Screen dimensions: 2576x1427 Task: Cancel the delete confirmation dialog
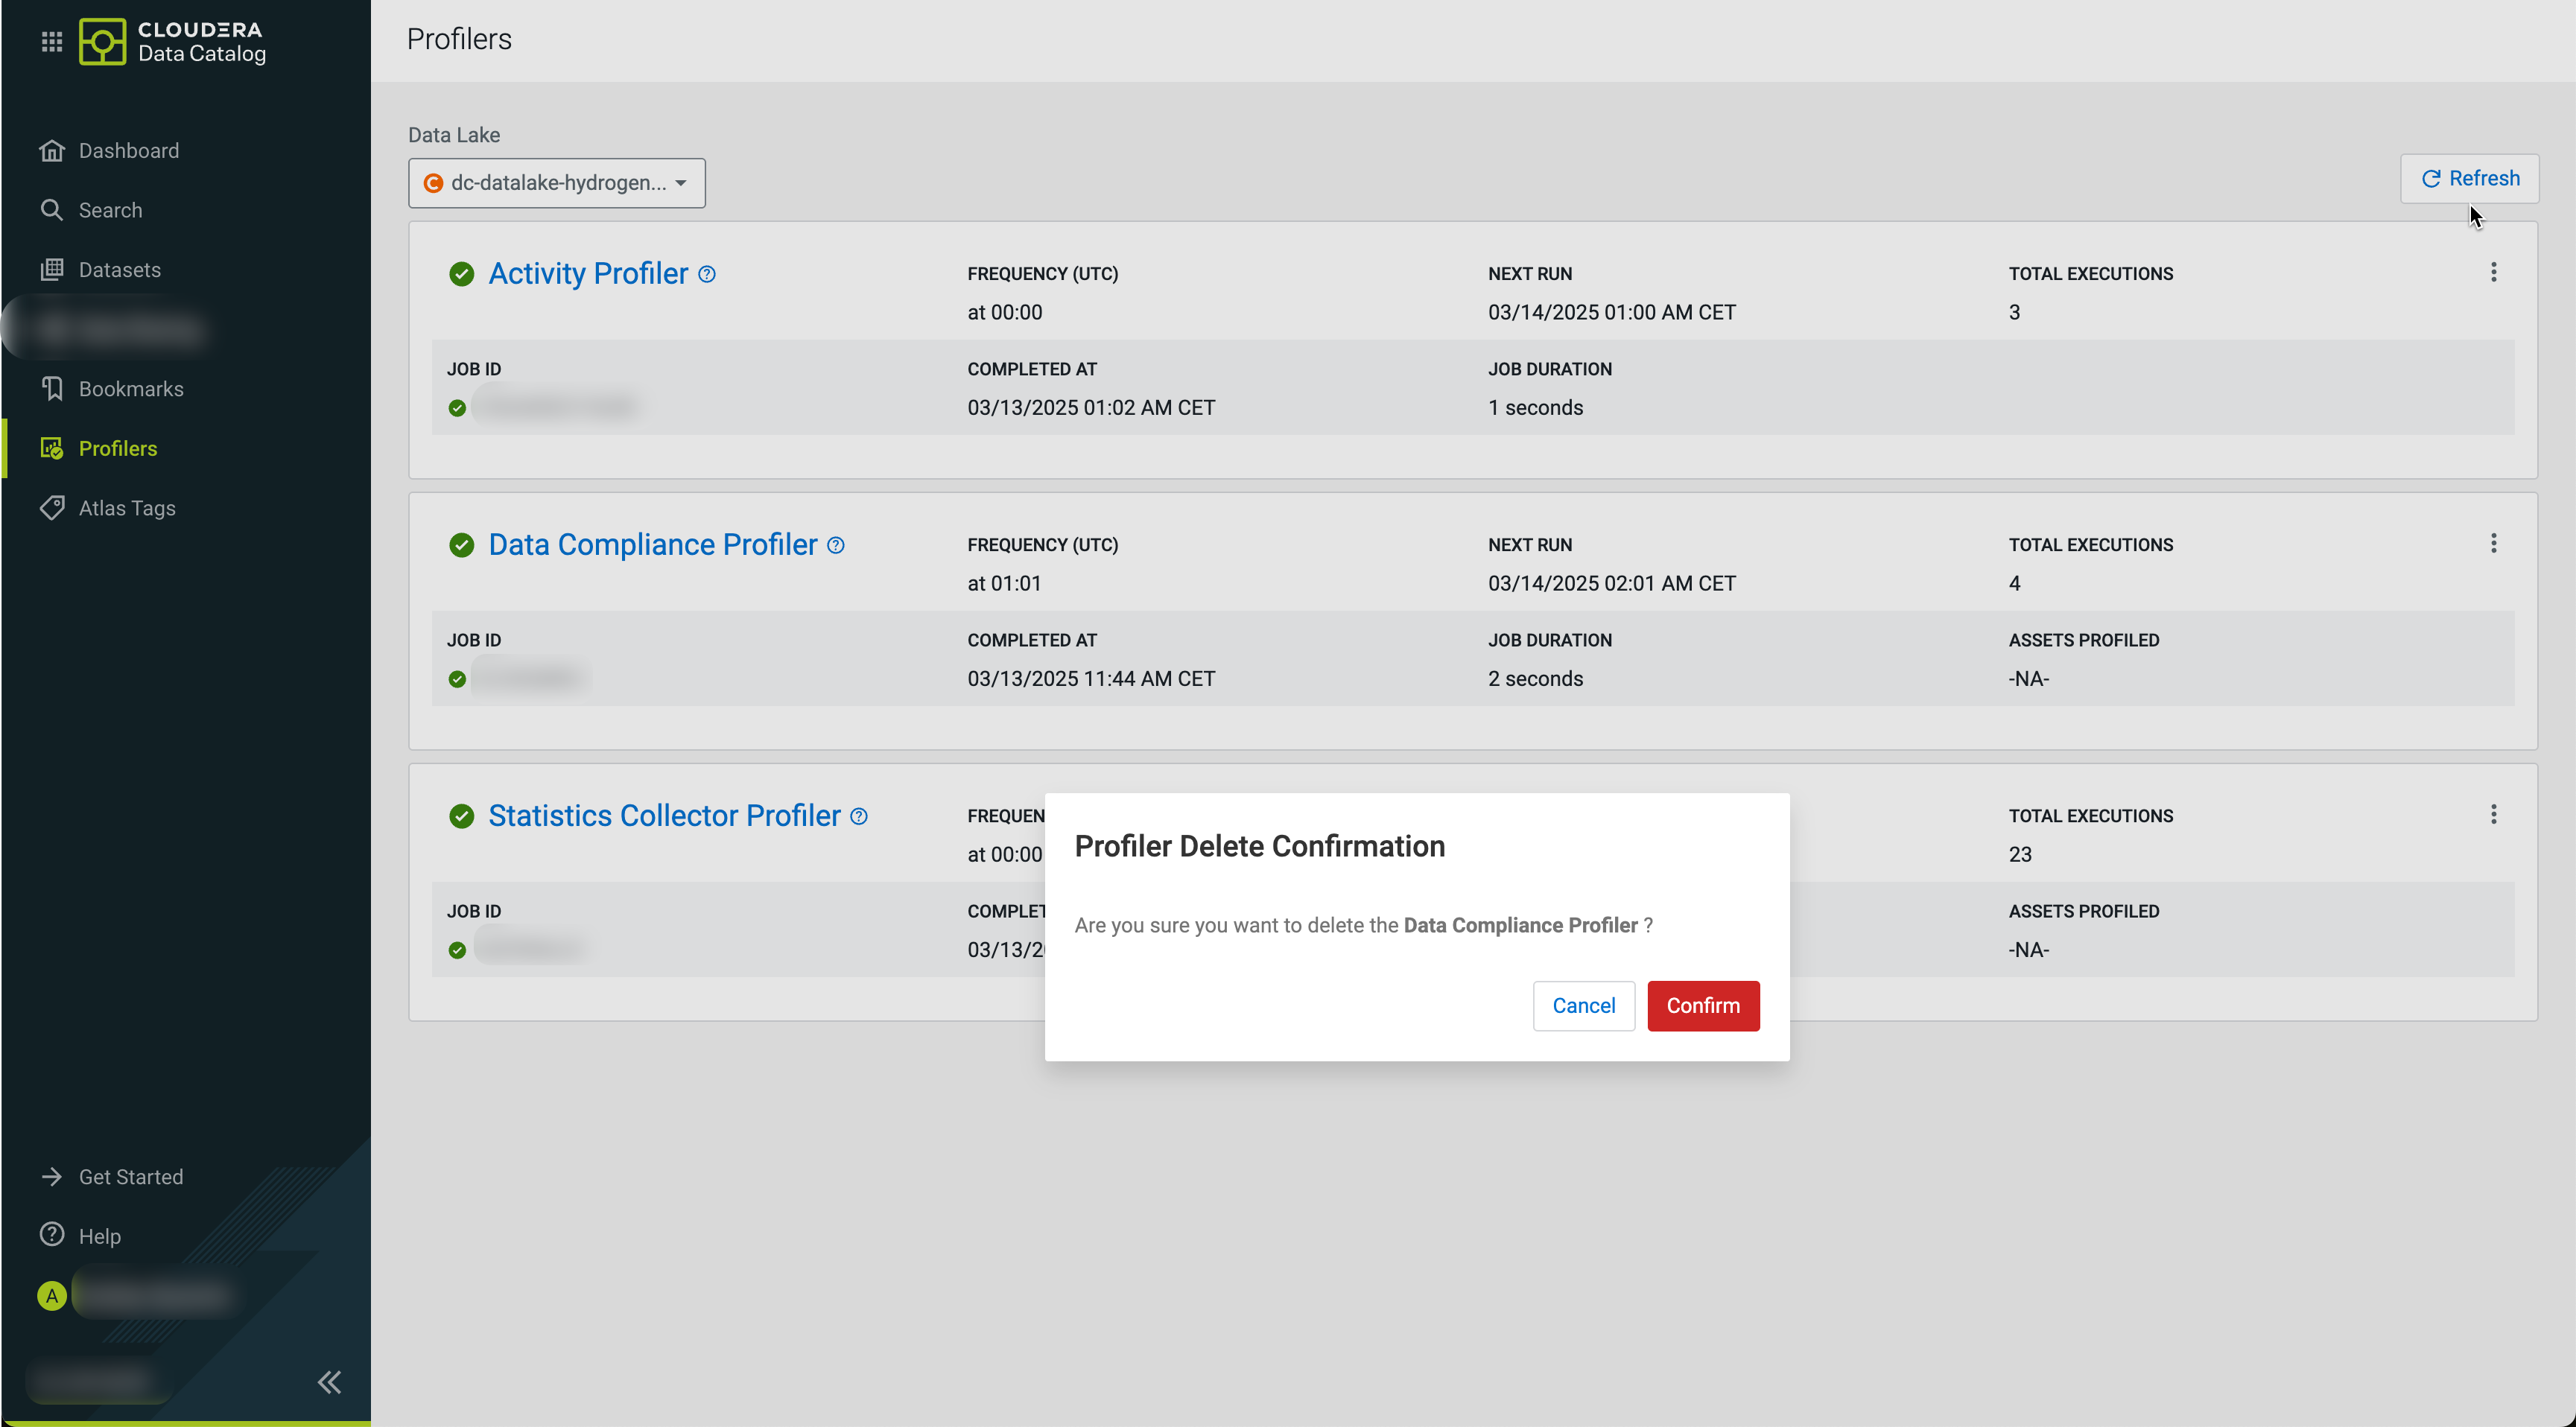click(x=1583, y=1005)
